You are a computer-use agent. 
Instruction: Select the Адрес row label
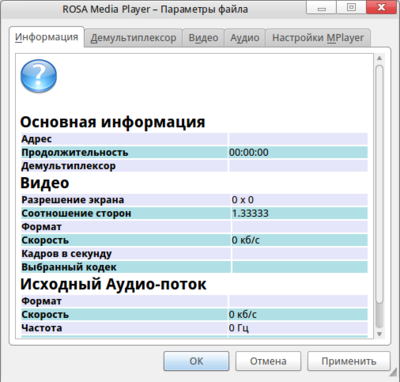click(37, 139)
